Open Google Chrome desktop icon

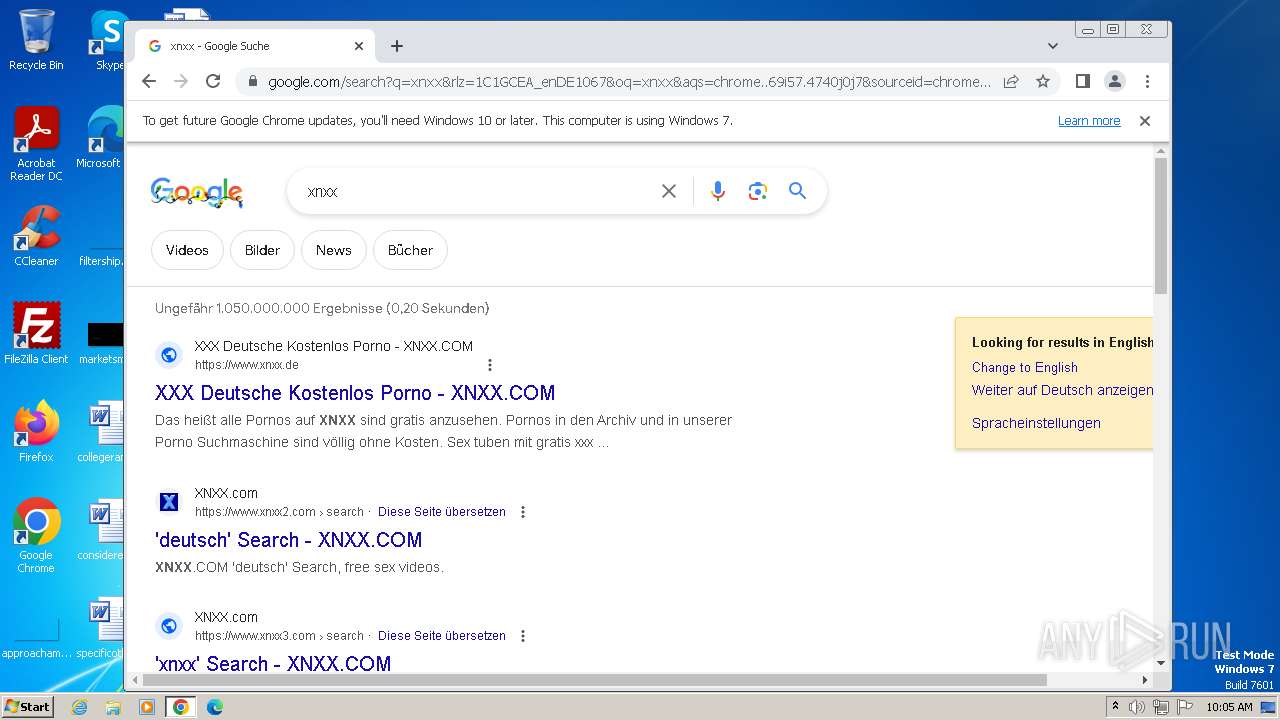tap(36, 536)
